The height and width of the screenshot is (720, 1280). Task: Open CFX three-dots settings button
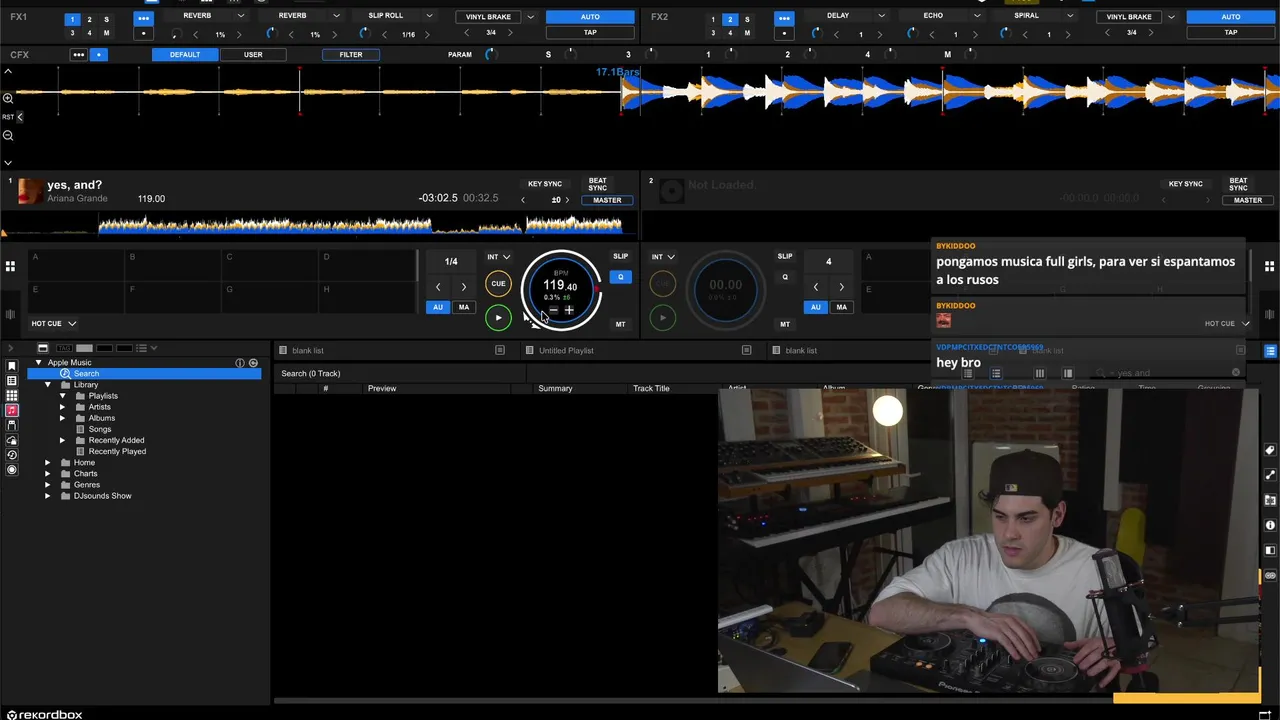tap(78, 54)
